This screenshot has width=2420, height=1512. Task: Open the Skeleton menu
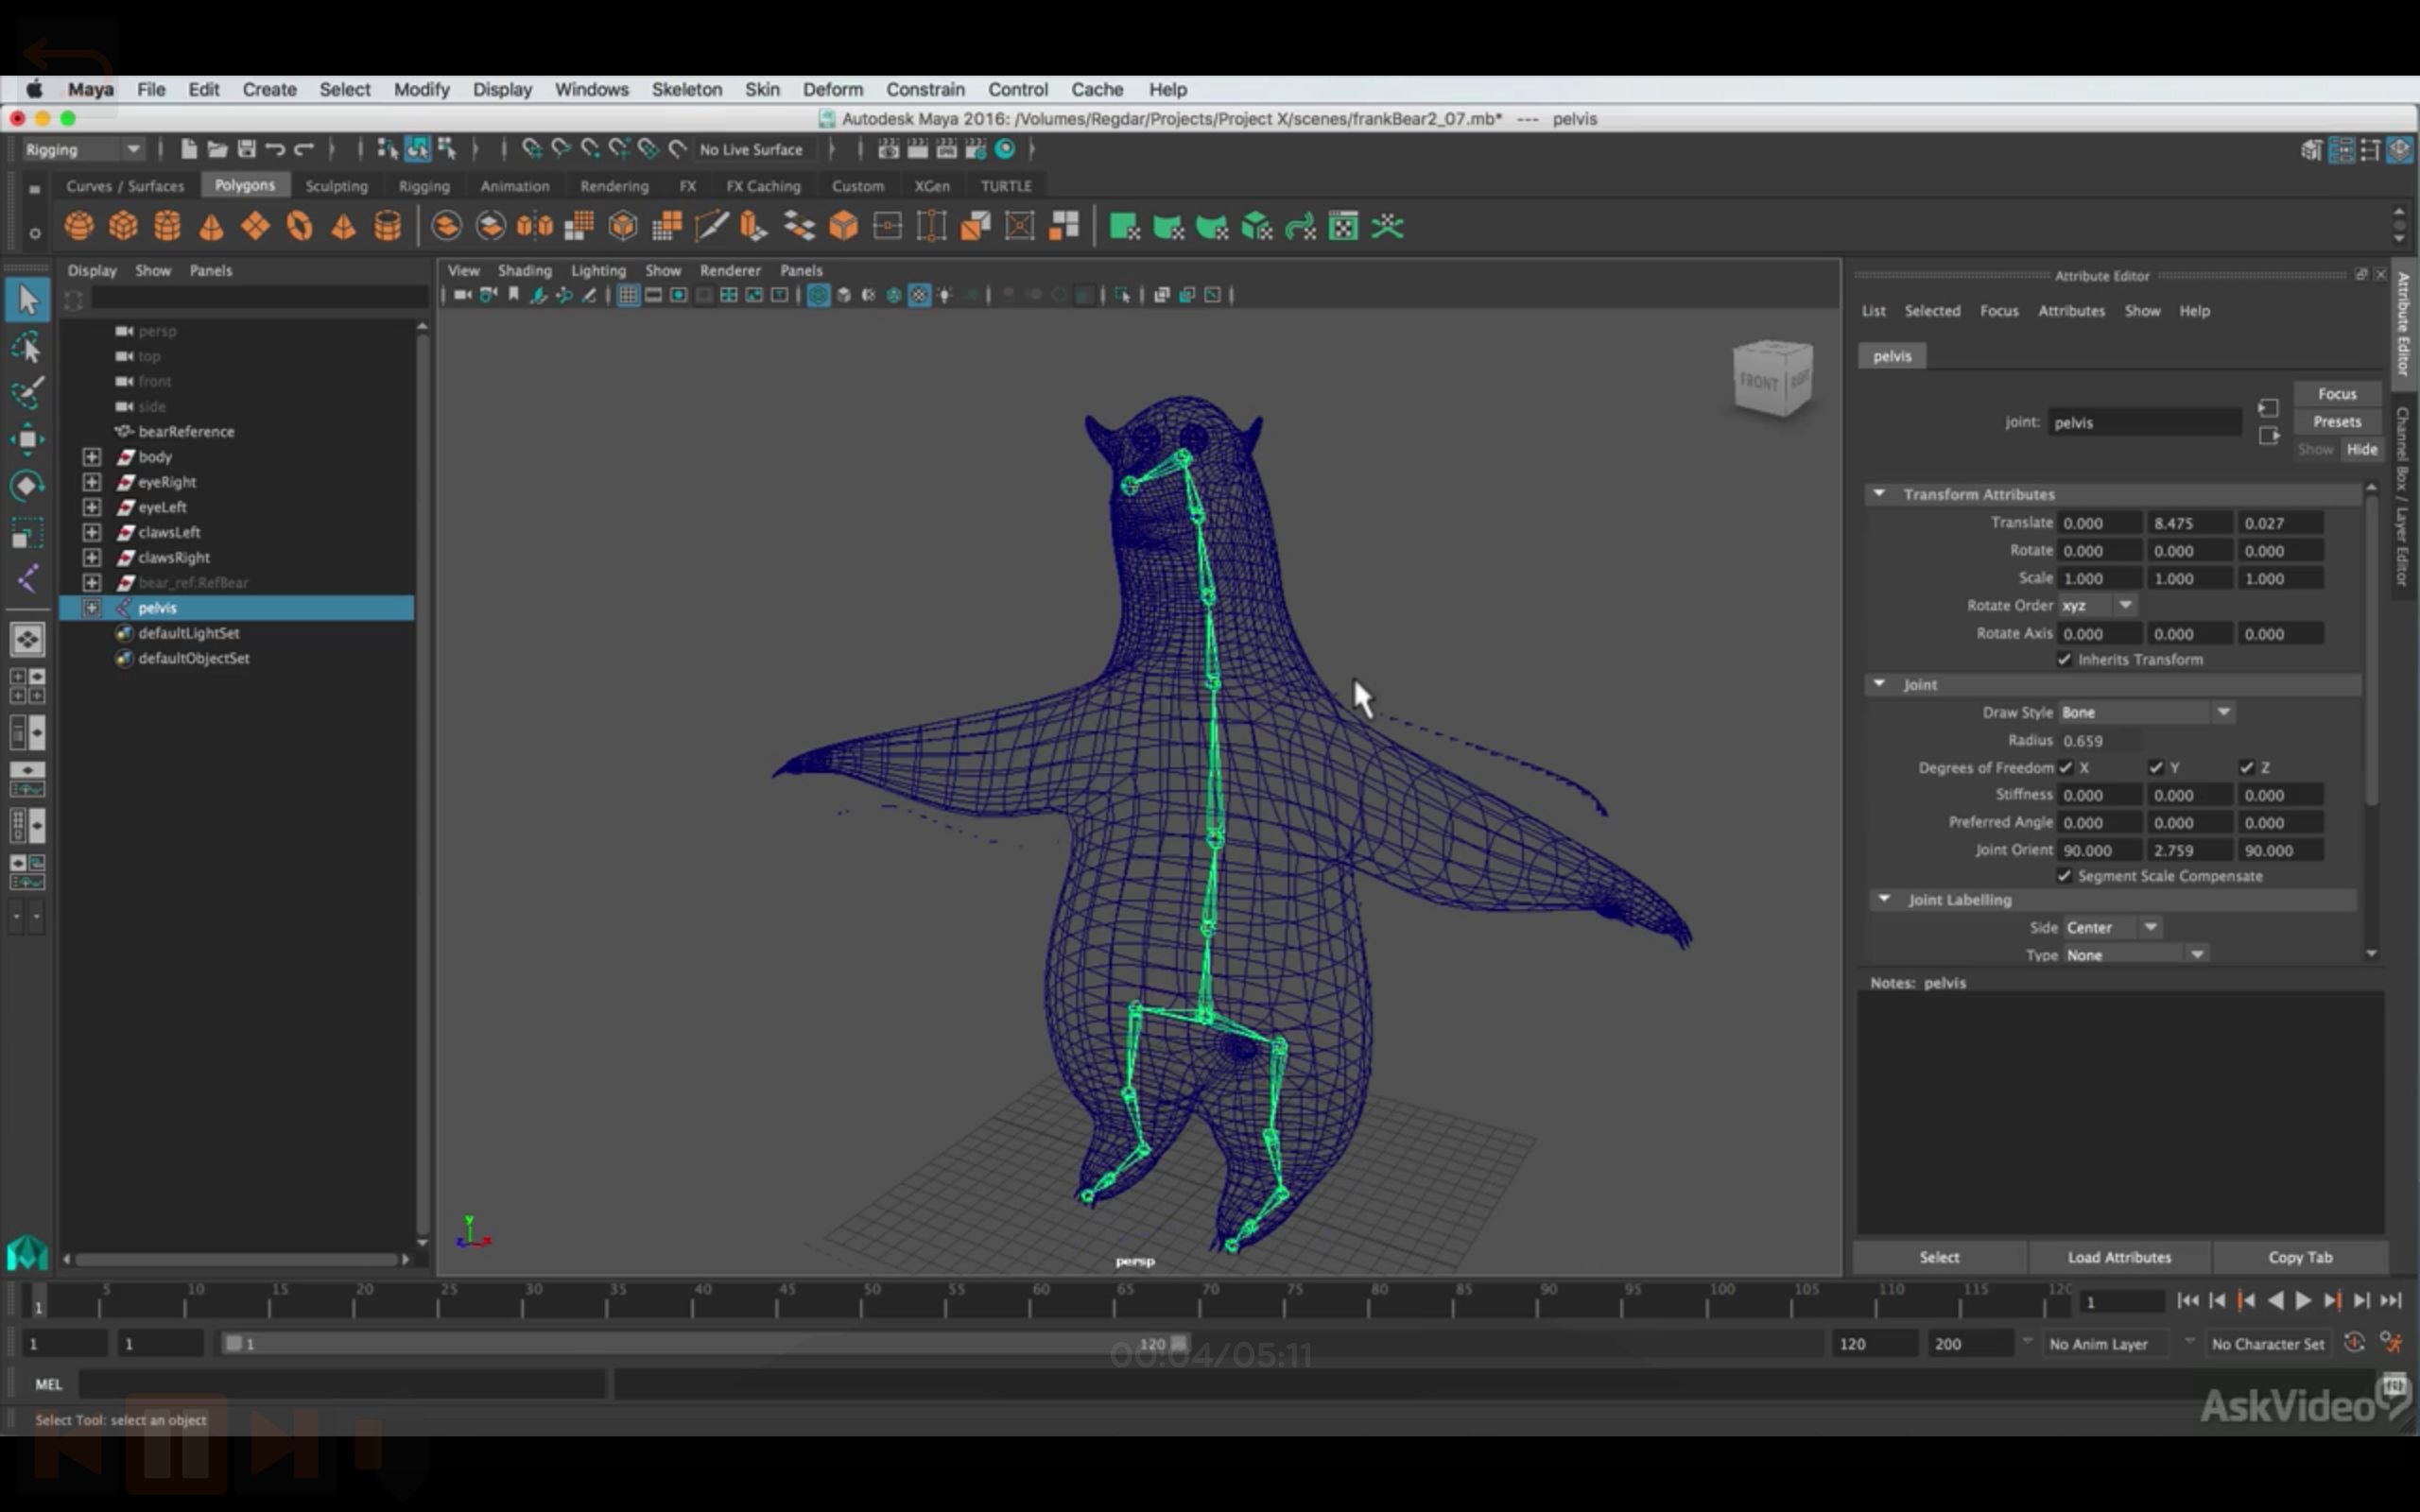point(686,89)
